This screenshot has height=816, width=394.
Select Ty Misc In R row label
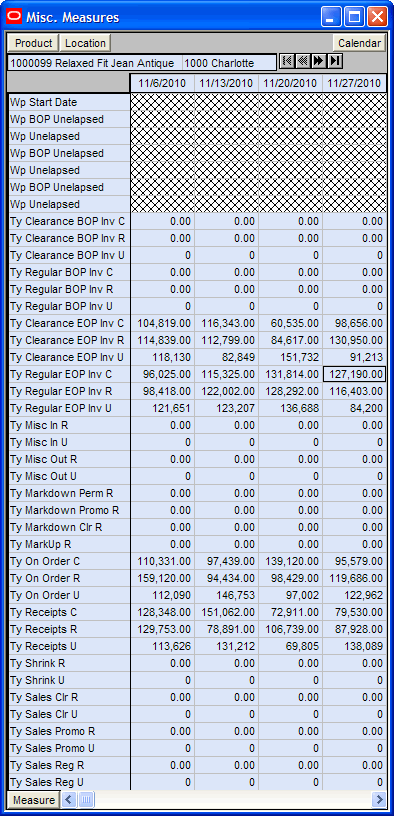coord(69,426)
